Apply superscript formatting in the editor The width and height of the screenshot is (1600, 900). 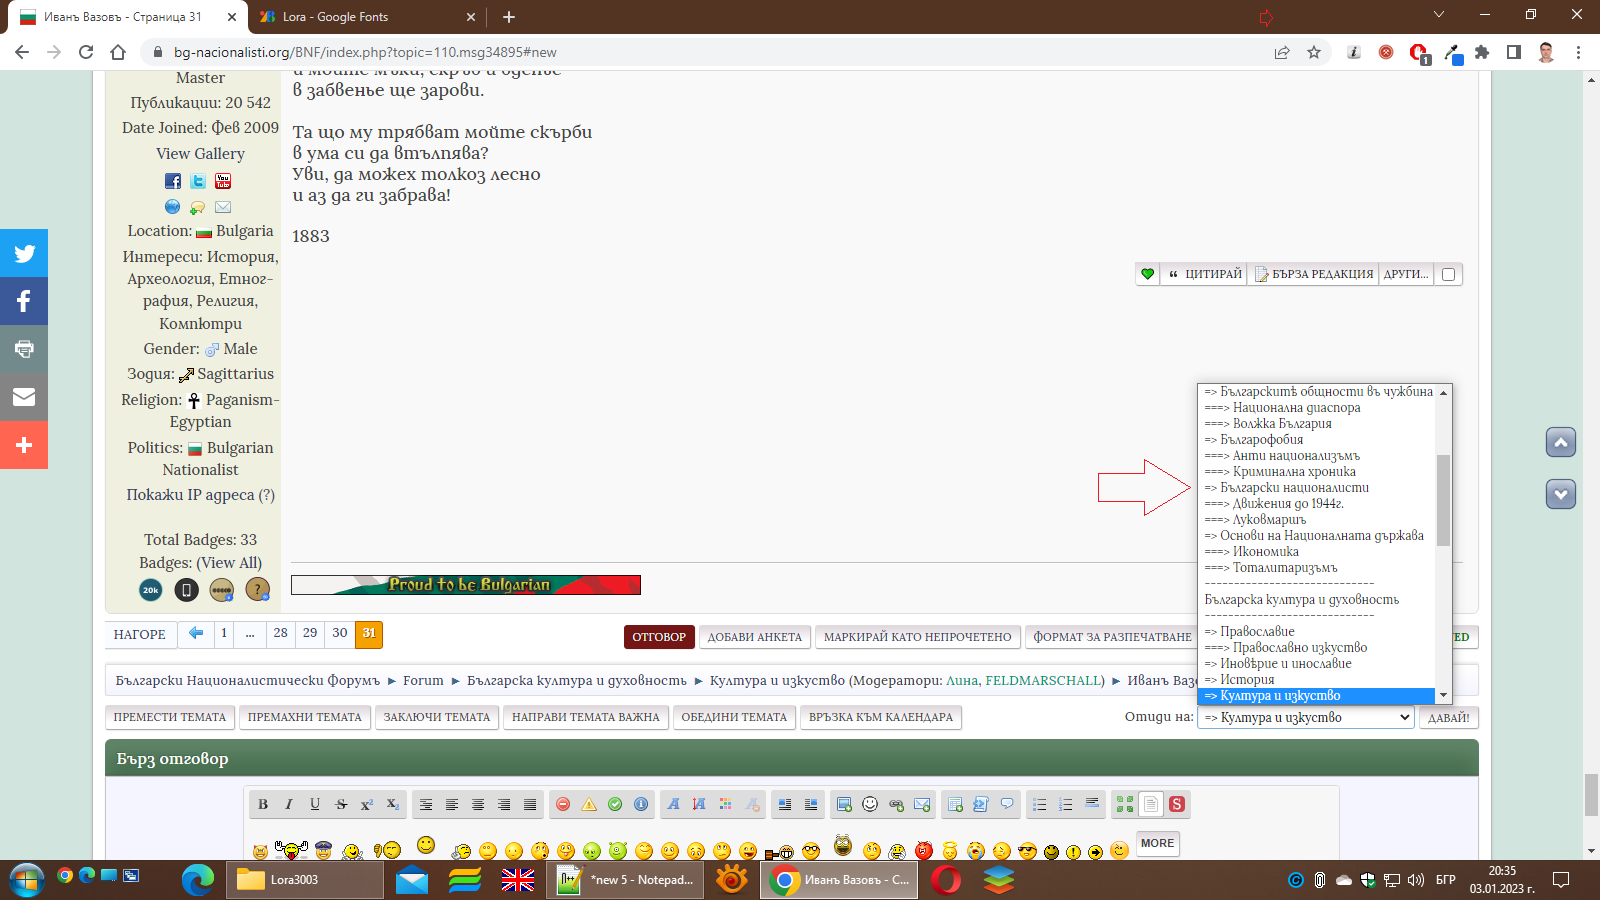[367, 804]
